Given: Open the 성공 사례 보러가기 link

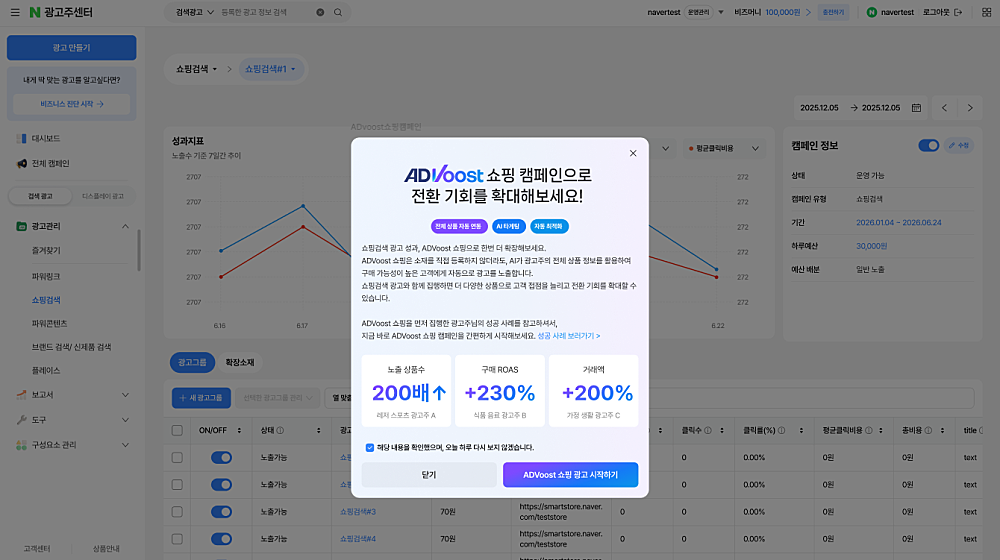Looking at the screenshot, I should coord(568,335).
